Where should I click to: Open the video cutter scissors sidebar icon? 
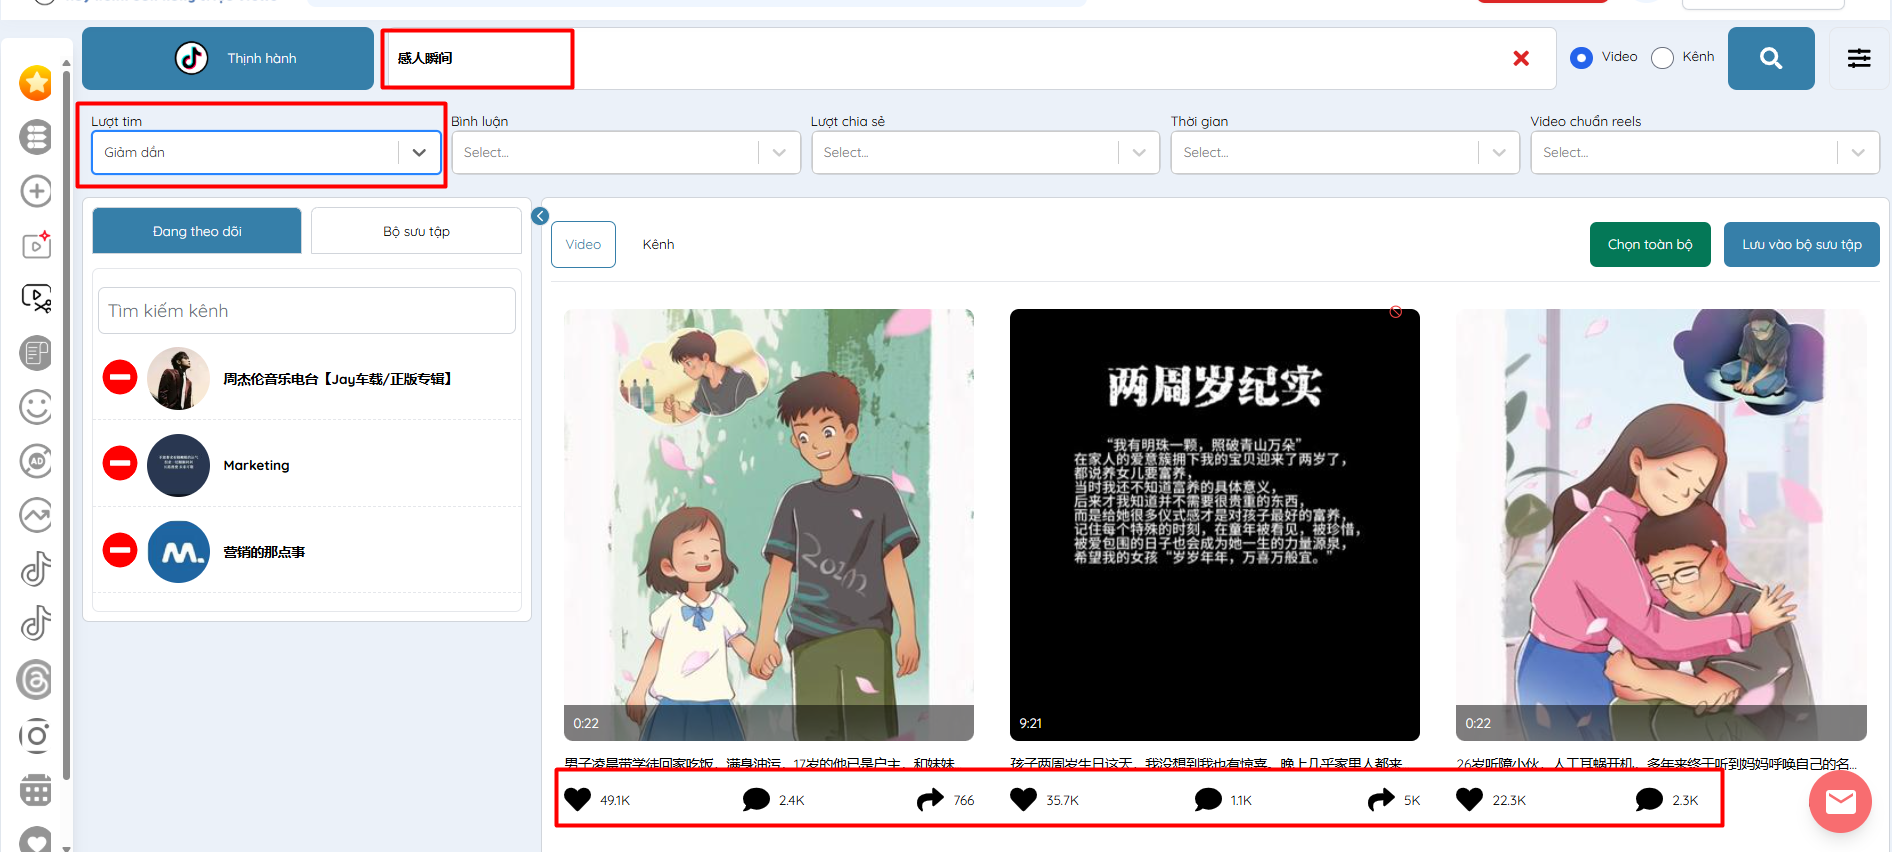36,299
